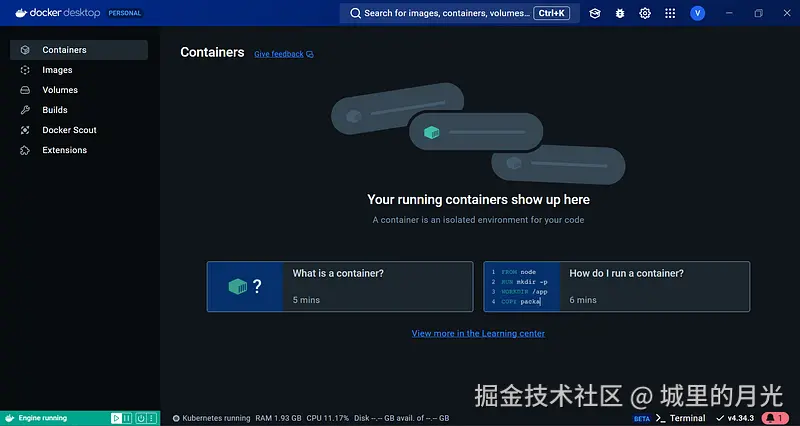The height and width of the screenshot is (426, 800).
Task: Open the Learning center graduation cap icon
Action: [594, 13]
